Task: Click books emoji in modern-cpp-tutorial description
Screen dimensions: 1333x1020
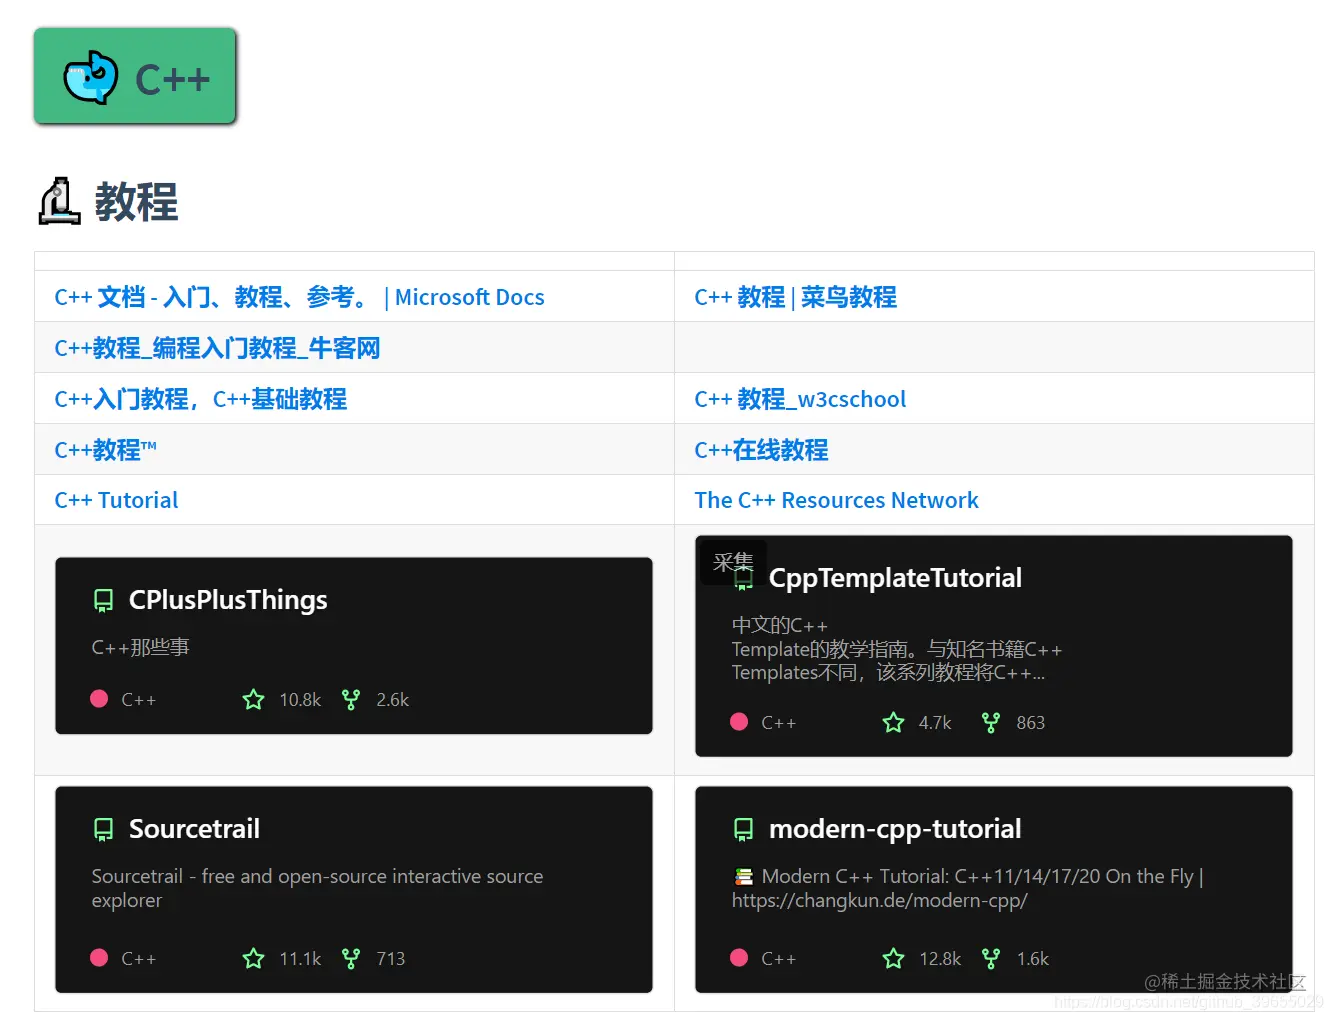Action: [744, 877]
